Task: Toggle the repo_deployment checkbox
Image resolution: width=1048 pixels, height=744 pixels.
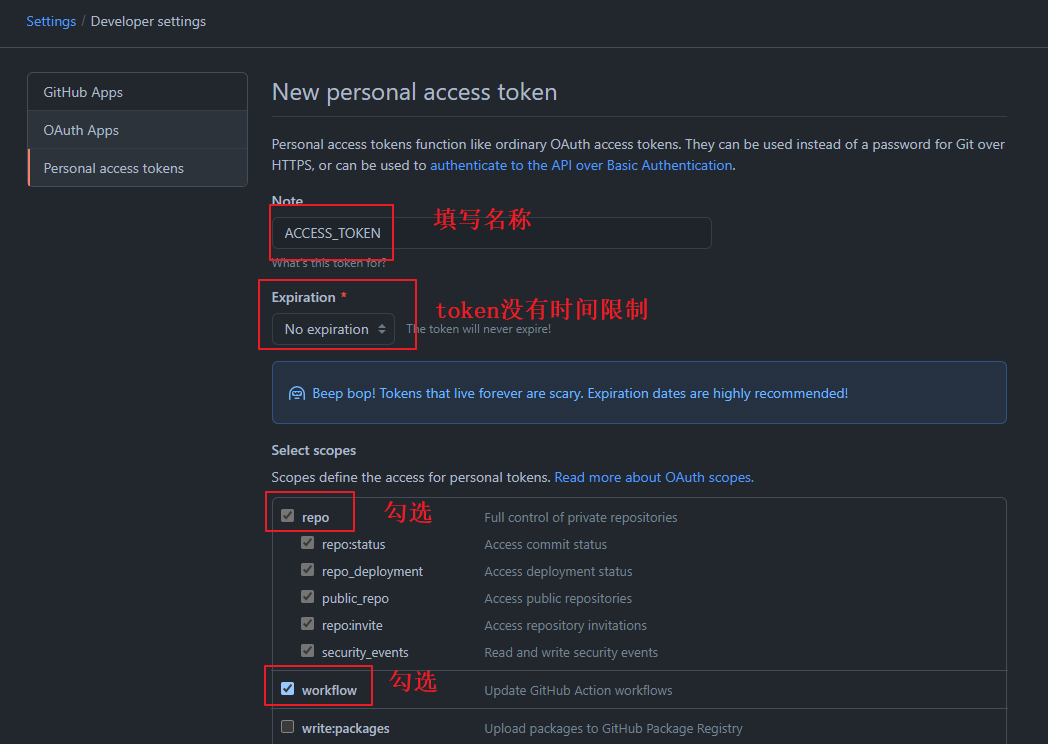Action: click(x=308, y=570)
